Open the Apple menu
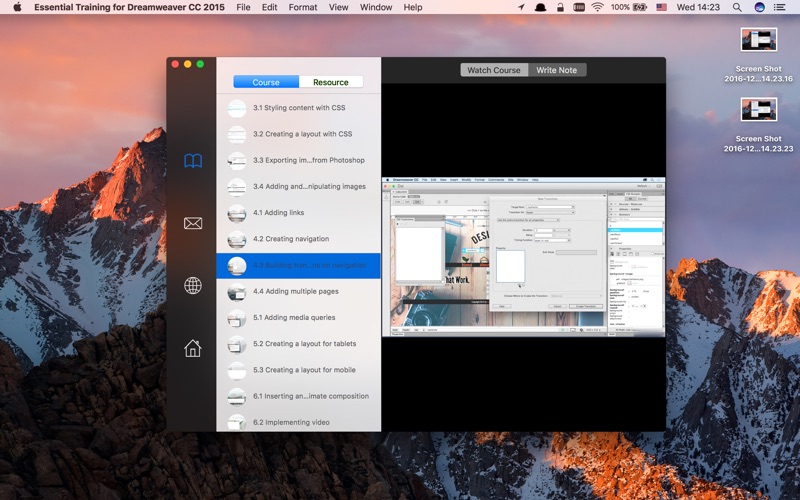This screenshot has height=500, width=800. (x=17, y=7)
